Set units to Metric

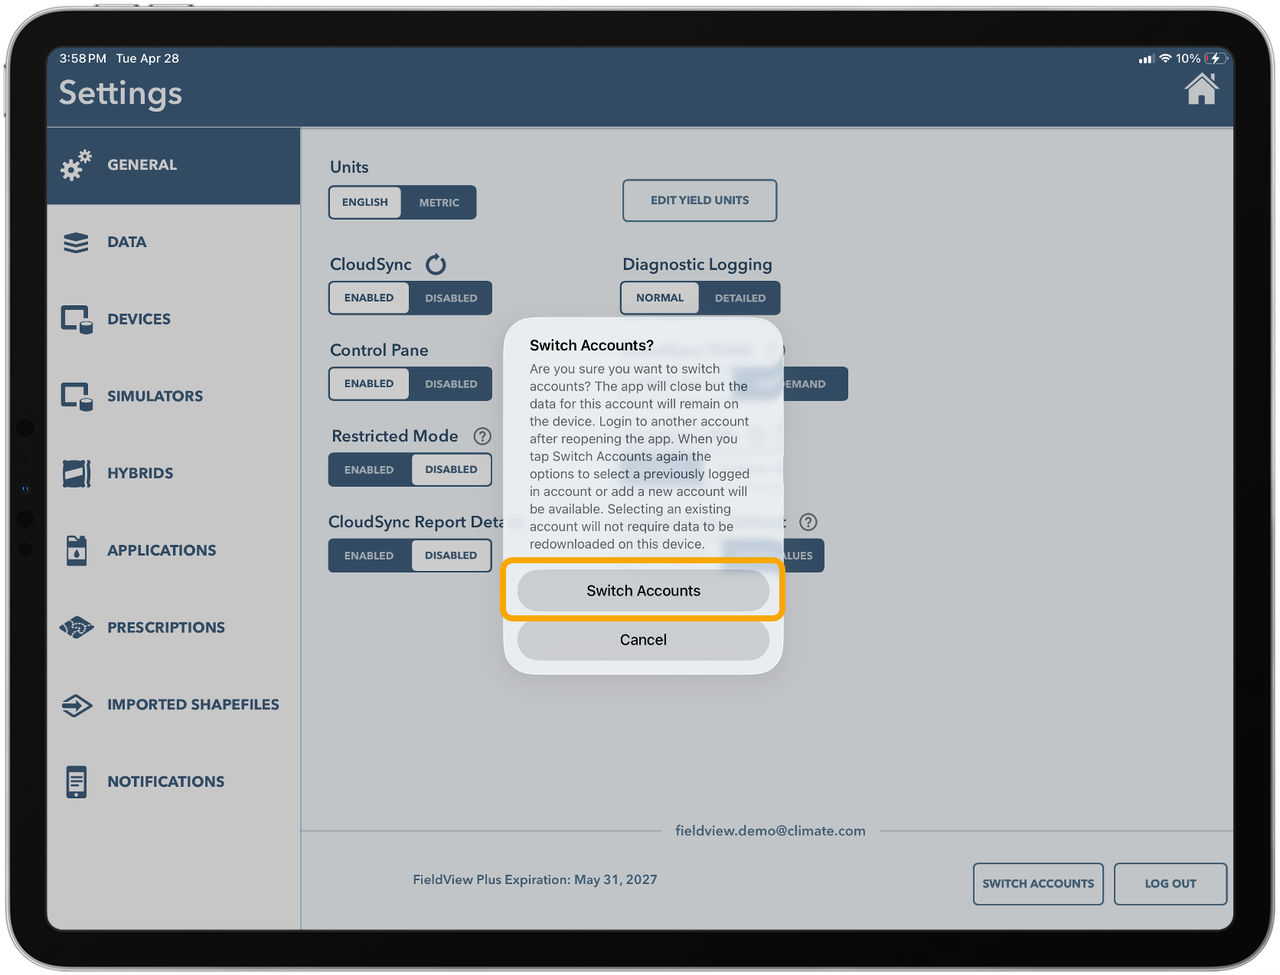(x=439, y=202)
